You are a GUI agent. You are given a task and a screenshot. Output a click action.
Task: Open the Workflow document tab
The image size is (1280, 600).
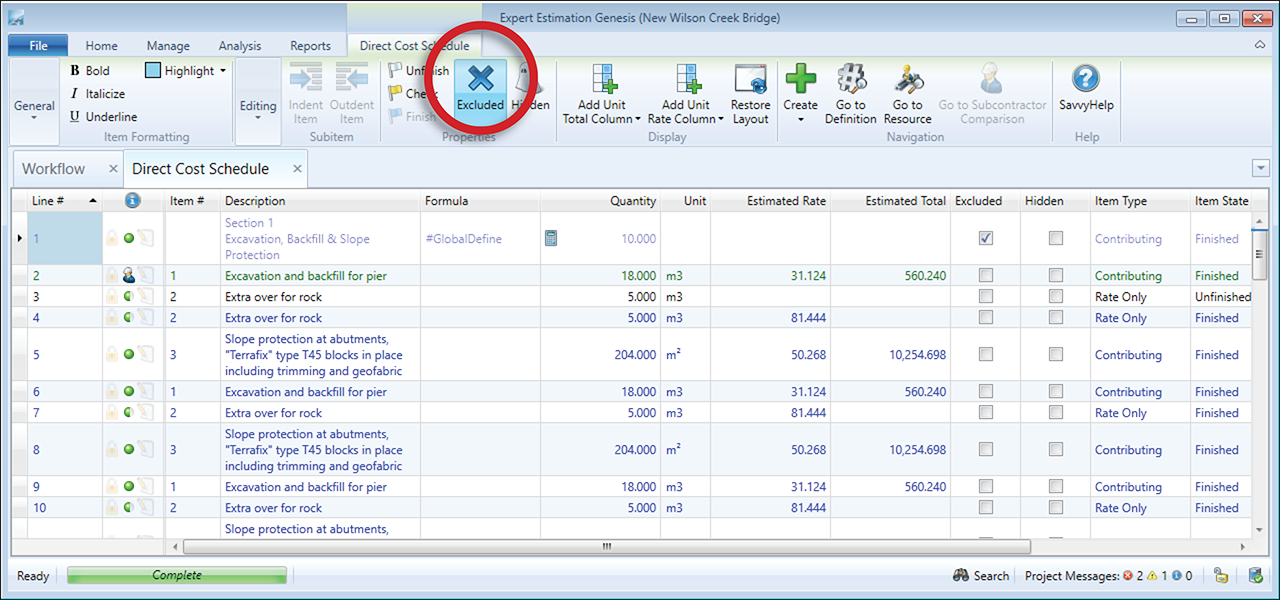coord(54,169)
